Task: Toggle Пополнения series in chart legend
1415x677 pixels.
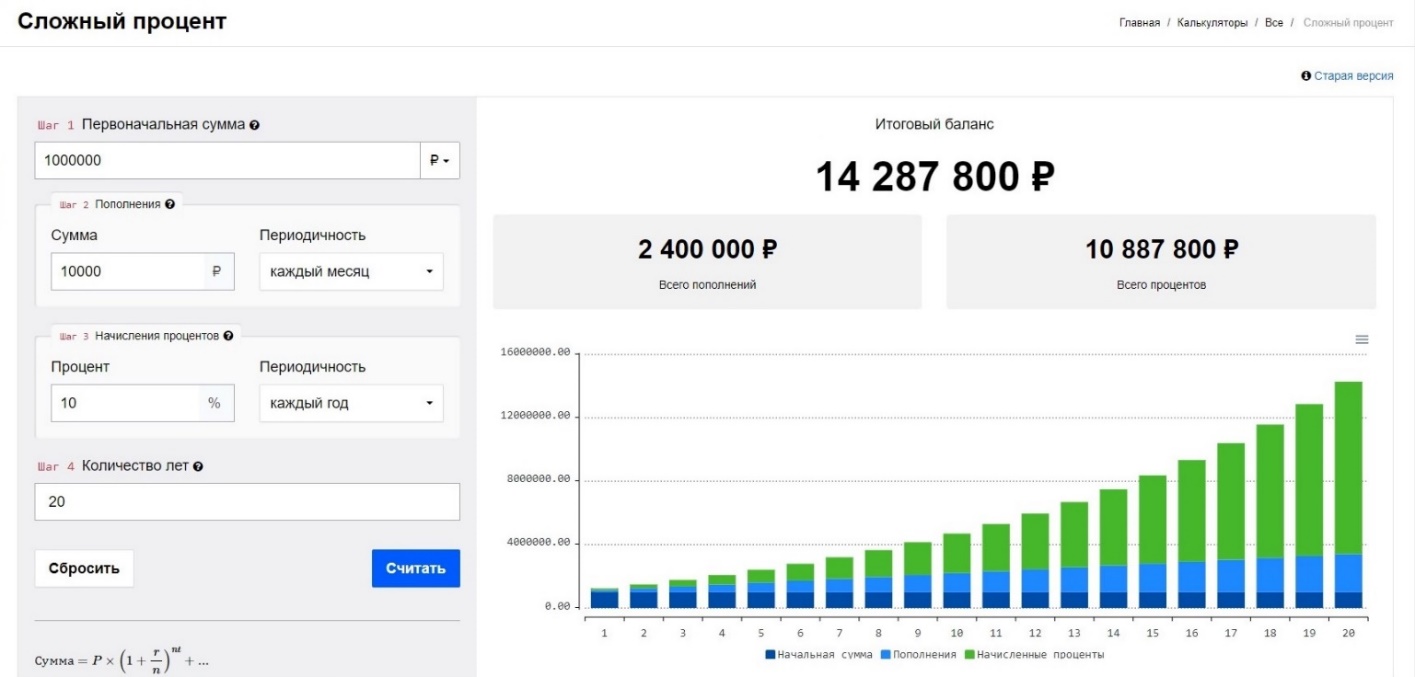Action: 917,655
